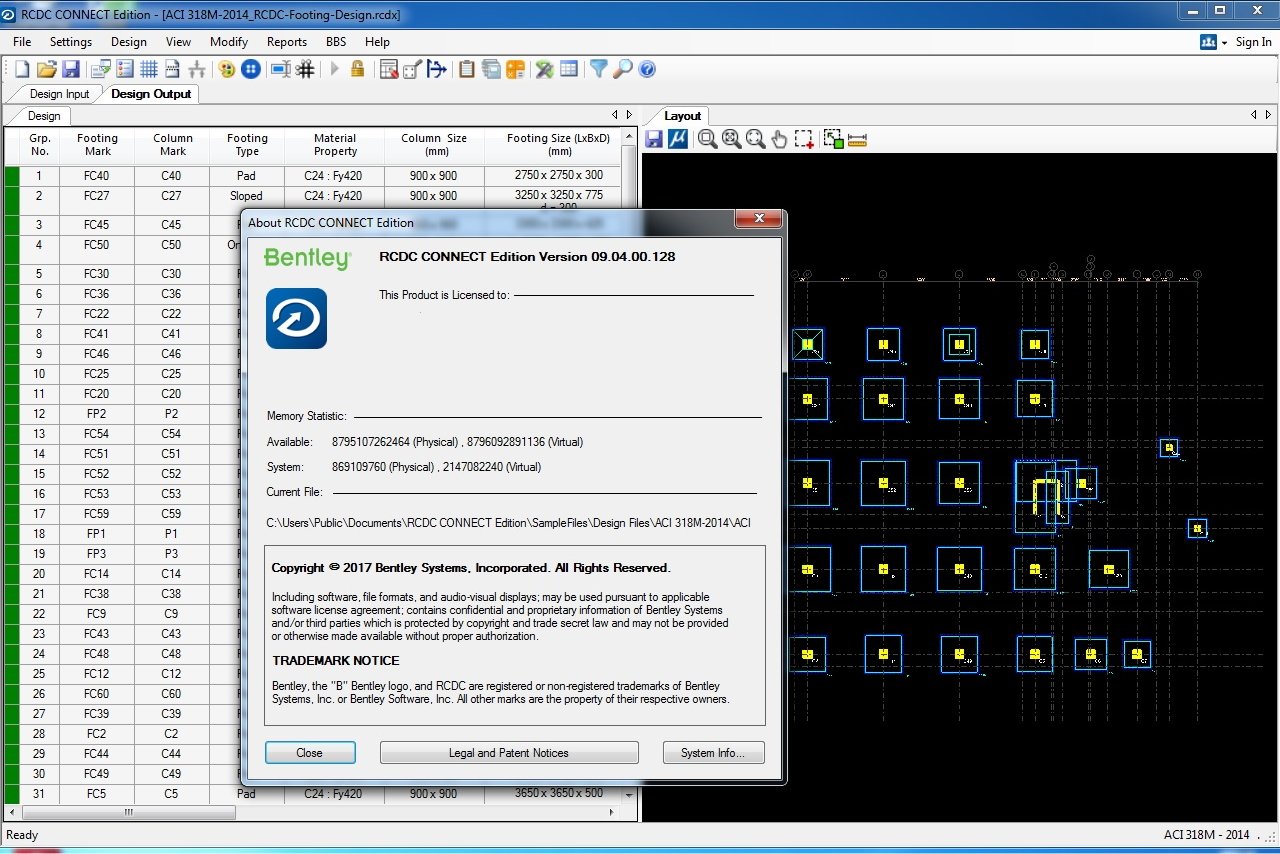Open the Reports menu
This screenshot has height=854, width=1280.
(287, 42)
